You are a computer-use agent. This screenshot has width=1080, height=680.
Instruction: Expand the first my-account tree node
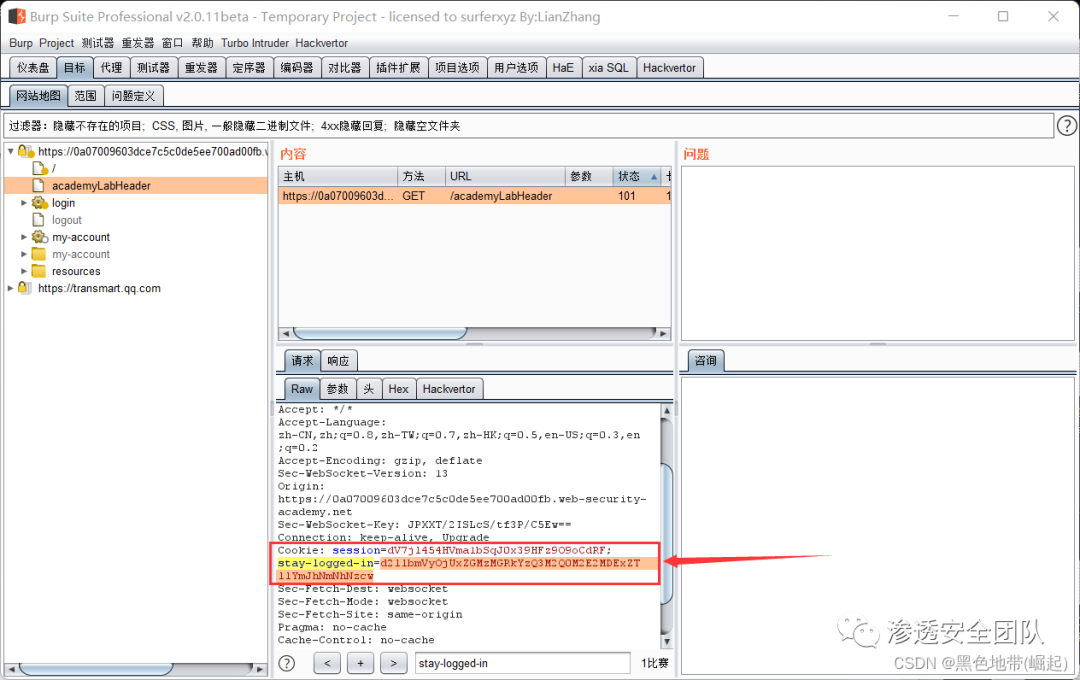tap(23, 237)
